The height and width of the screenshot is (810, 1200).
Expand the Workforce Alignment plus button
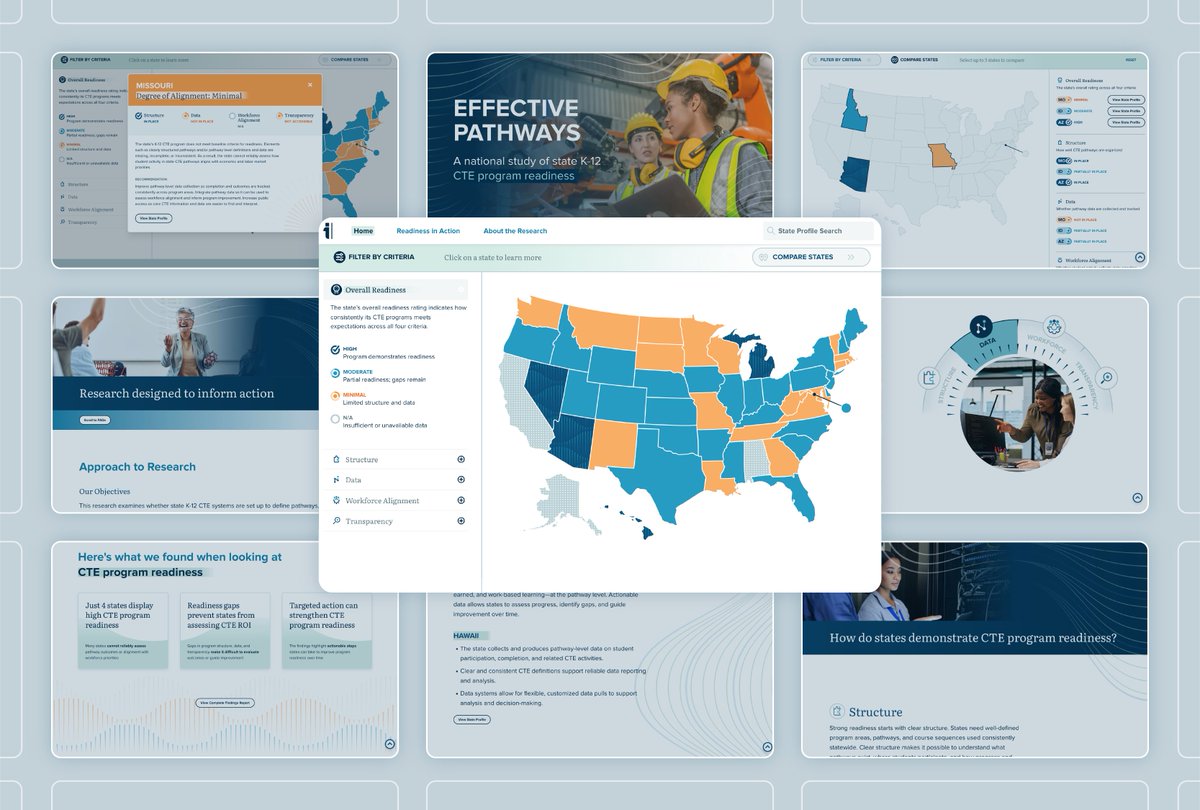click(461, 500)
